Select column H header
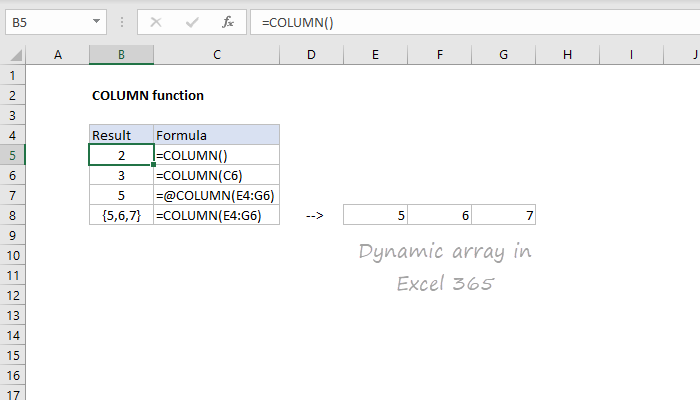The image size is (700, 400). coord(567,55)
